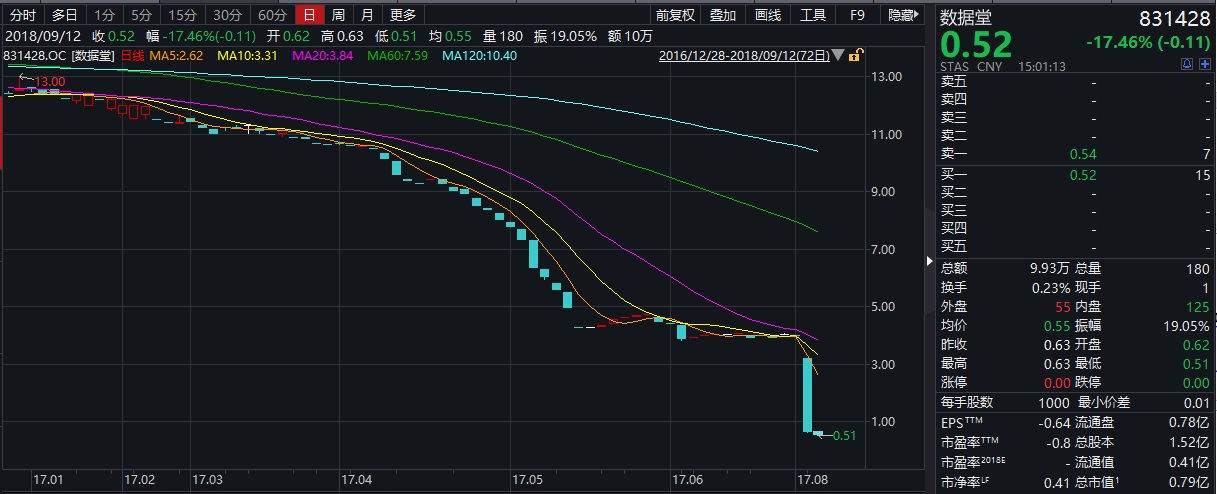1217x494 pixels.
Task: Select the 周 weekly chart tab
Action: coord(339,15)
